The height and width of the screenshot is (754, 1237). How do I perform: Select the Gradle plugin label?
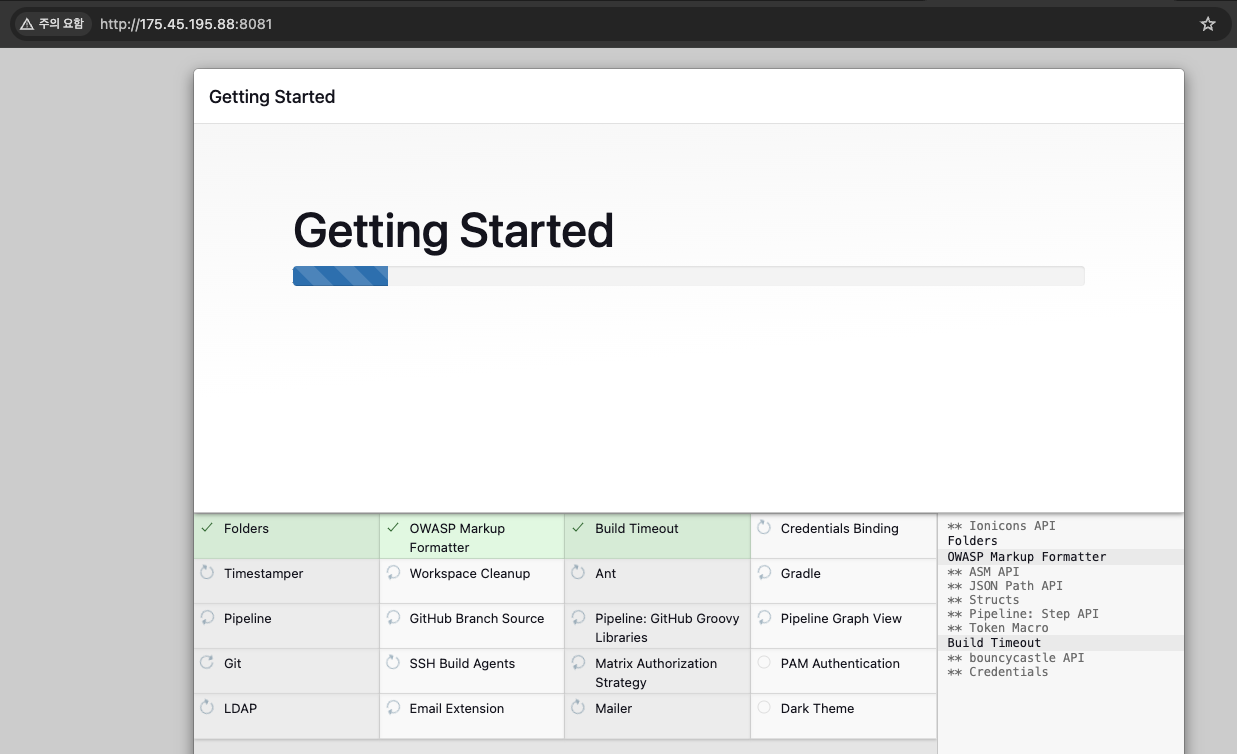(x=801, y=573)
